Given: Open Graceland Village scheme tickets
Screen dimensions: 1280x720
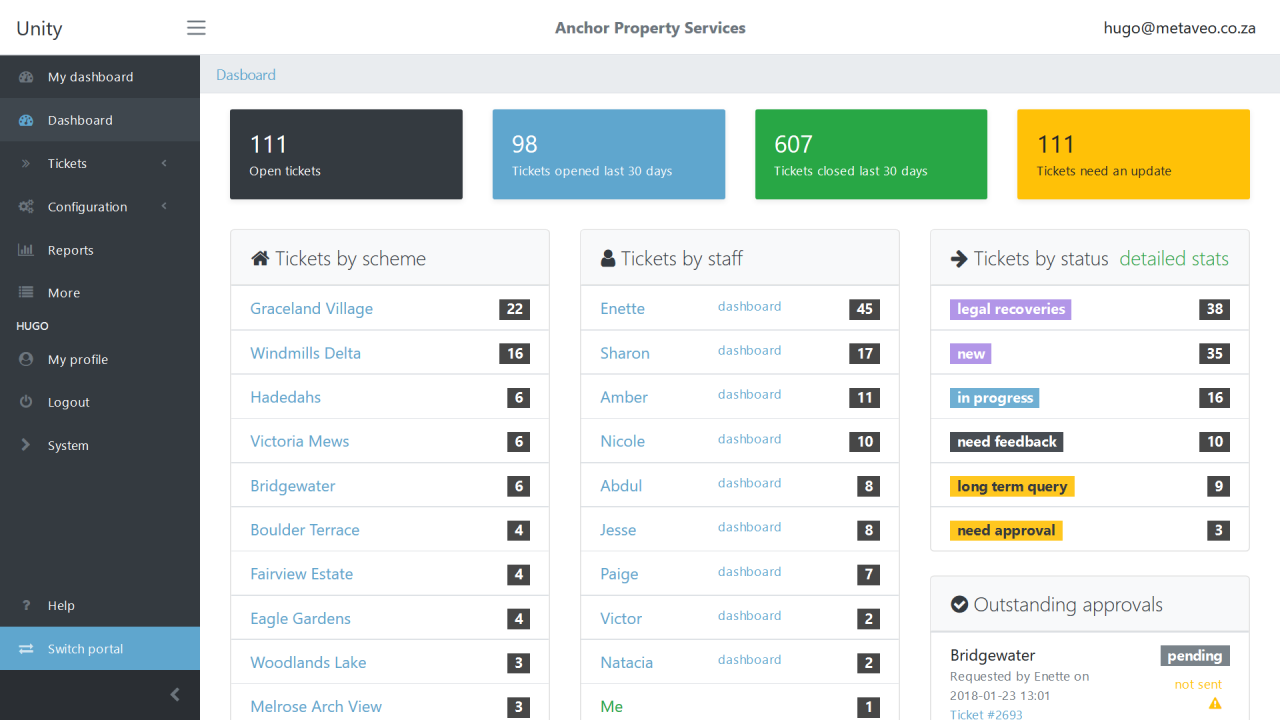Looking at the screenshot, I should coord(311,309).
